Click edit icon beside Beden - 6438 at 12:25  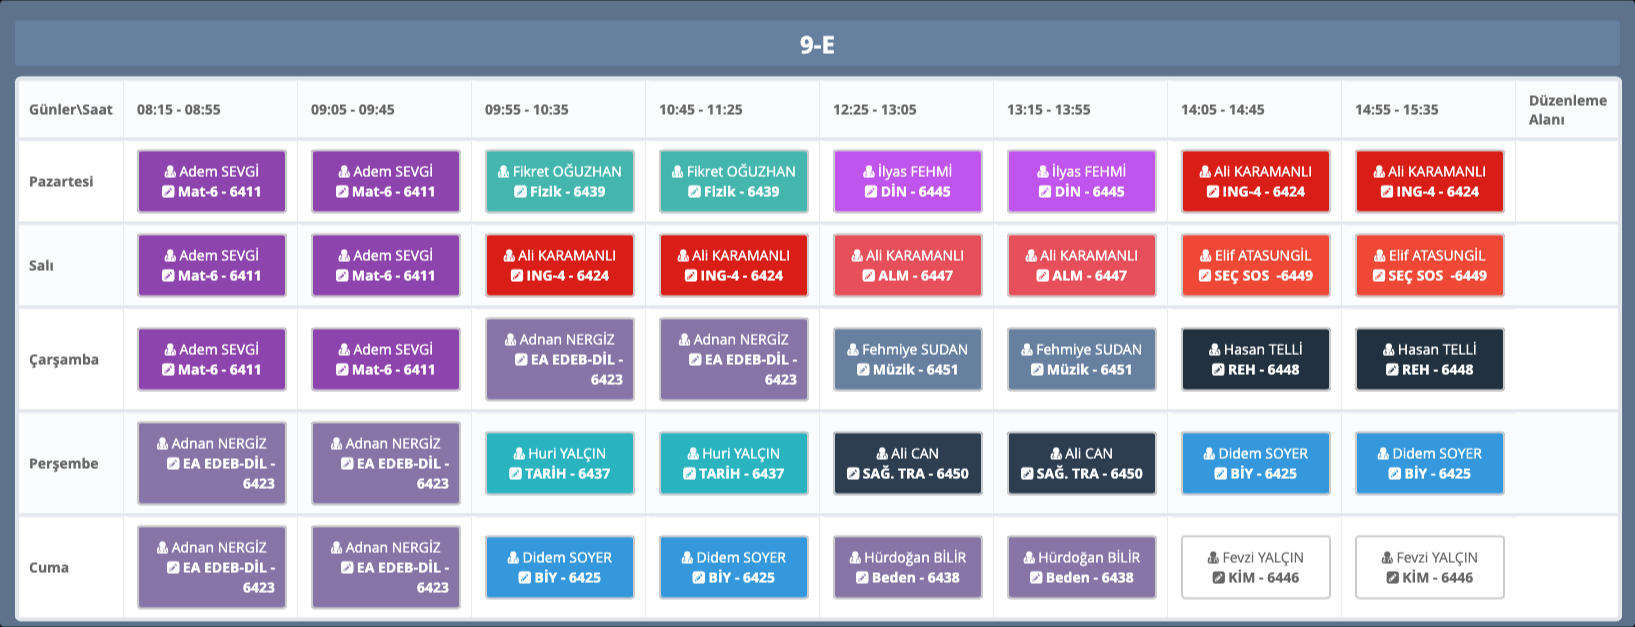862,578
